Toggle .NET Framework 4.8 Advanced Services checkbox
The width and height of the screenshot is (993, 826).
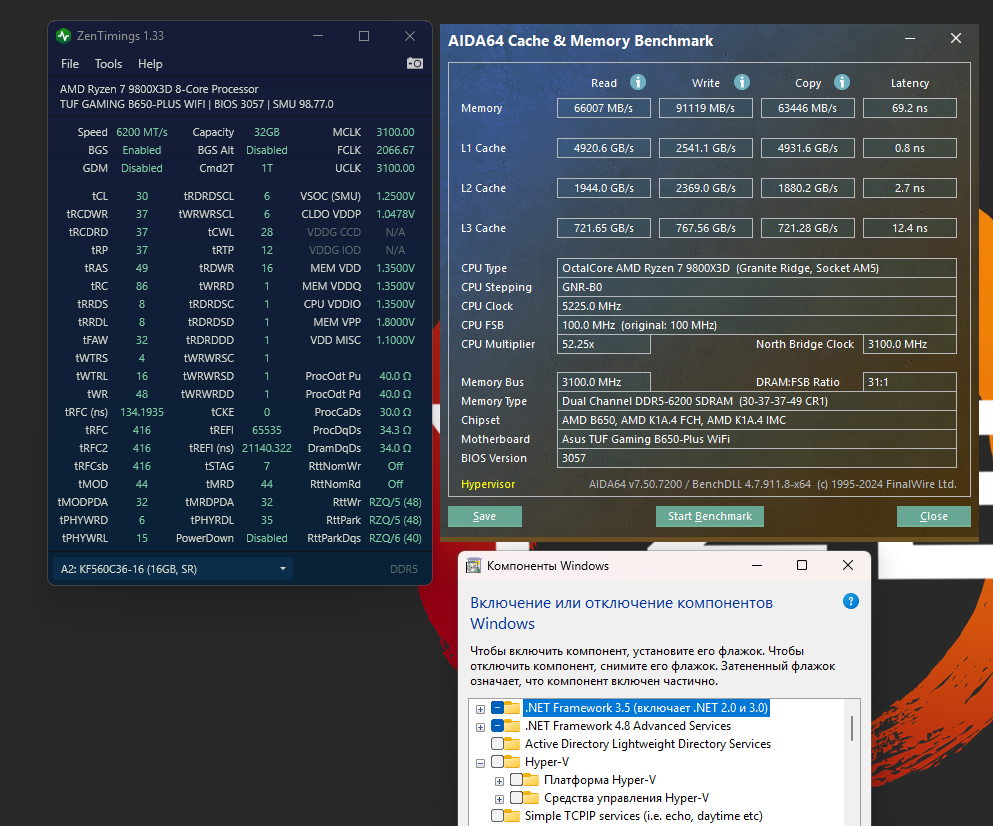pyautogui.click(x=497, y=725)
